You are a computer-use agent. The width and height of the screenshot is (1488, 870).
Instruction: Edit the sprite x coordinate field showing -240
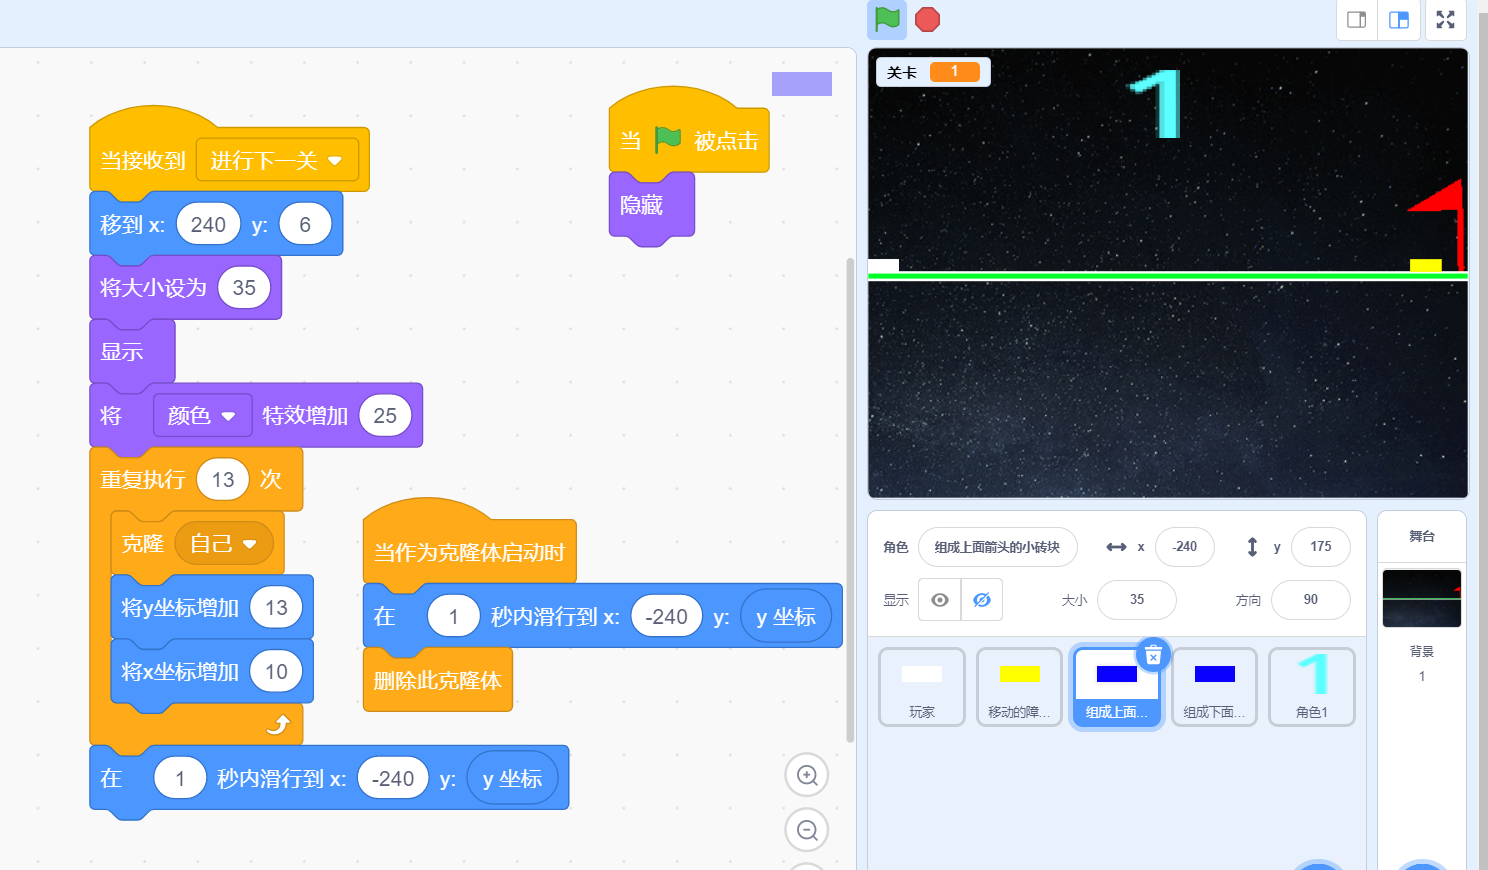(1185, 547)
